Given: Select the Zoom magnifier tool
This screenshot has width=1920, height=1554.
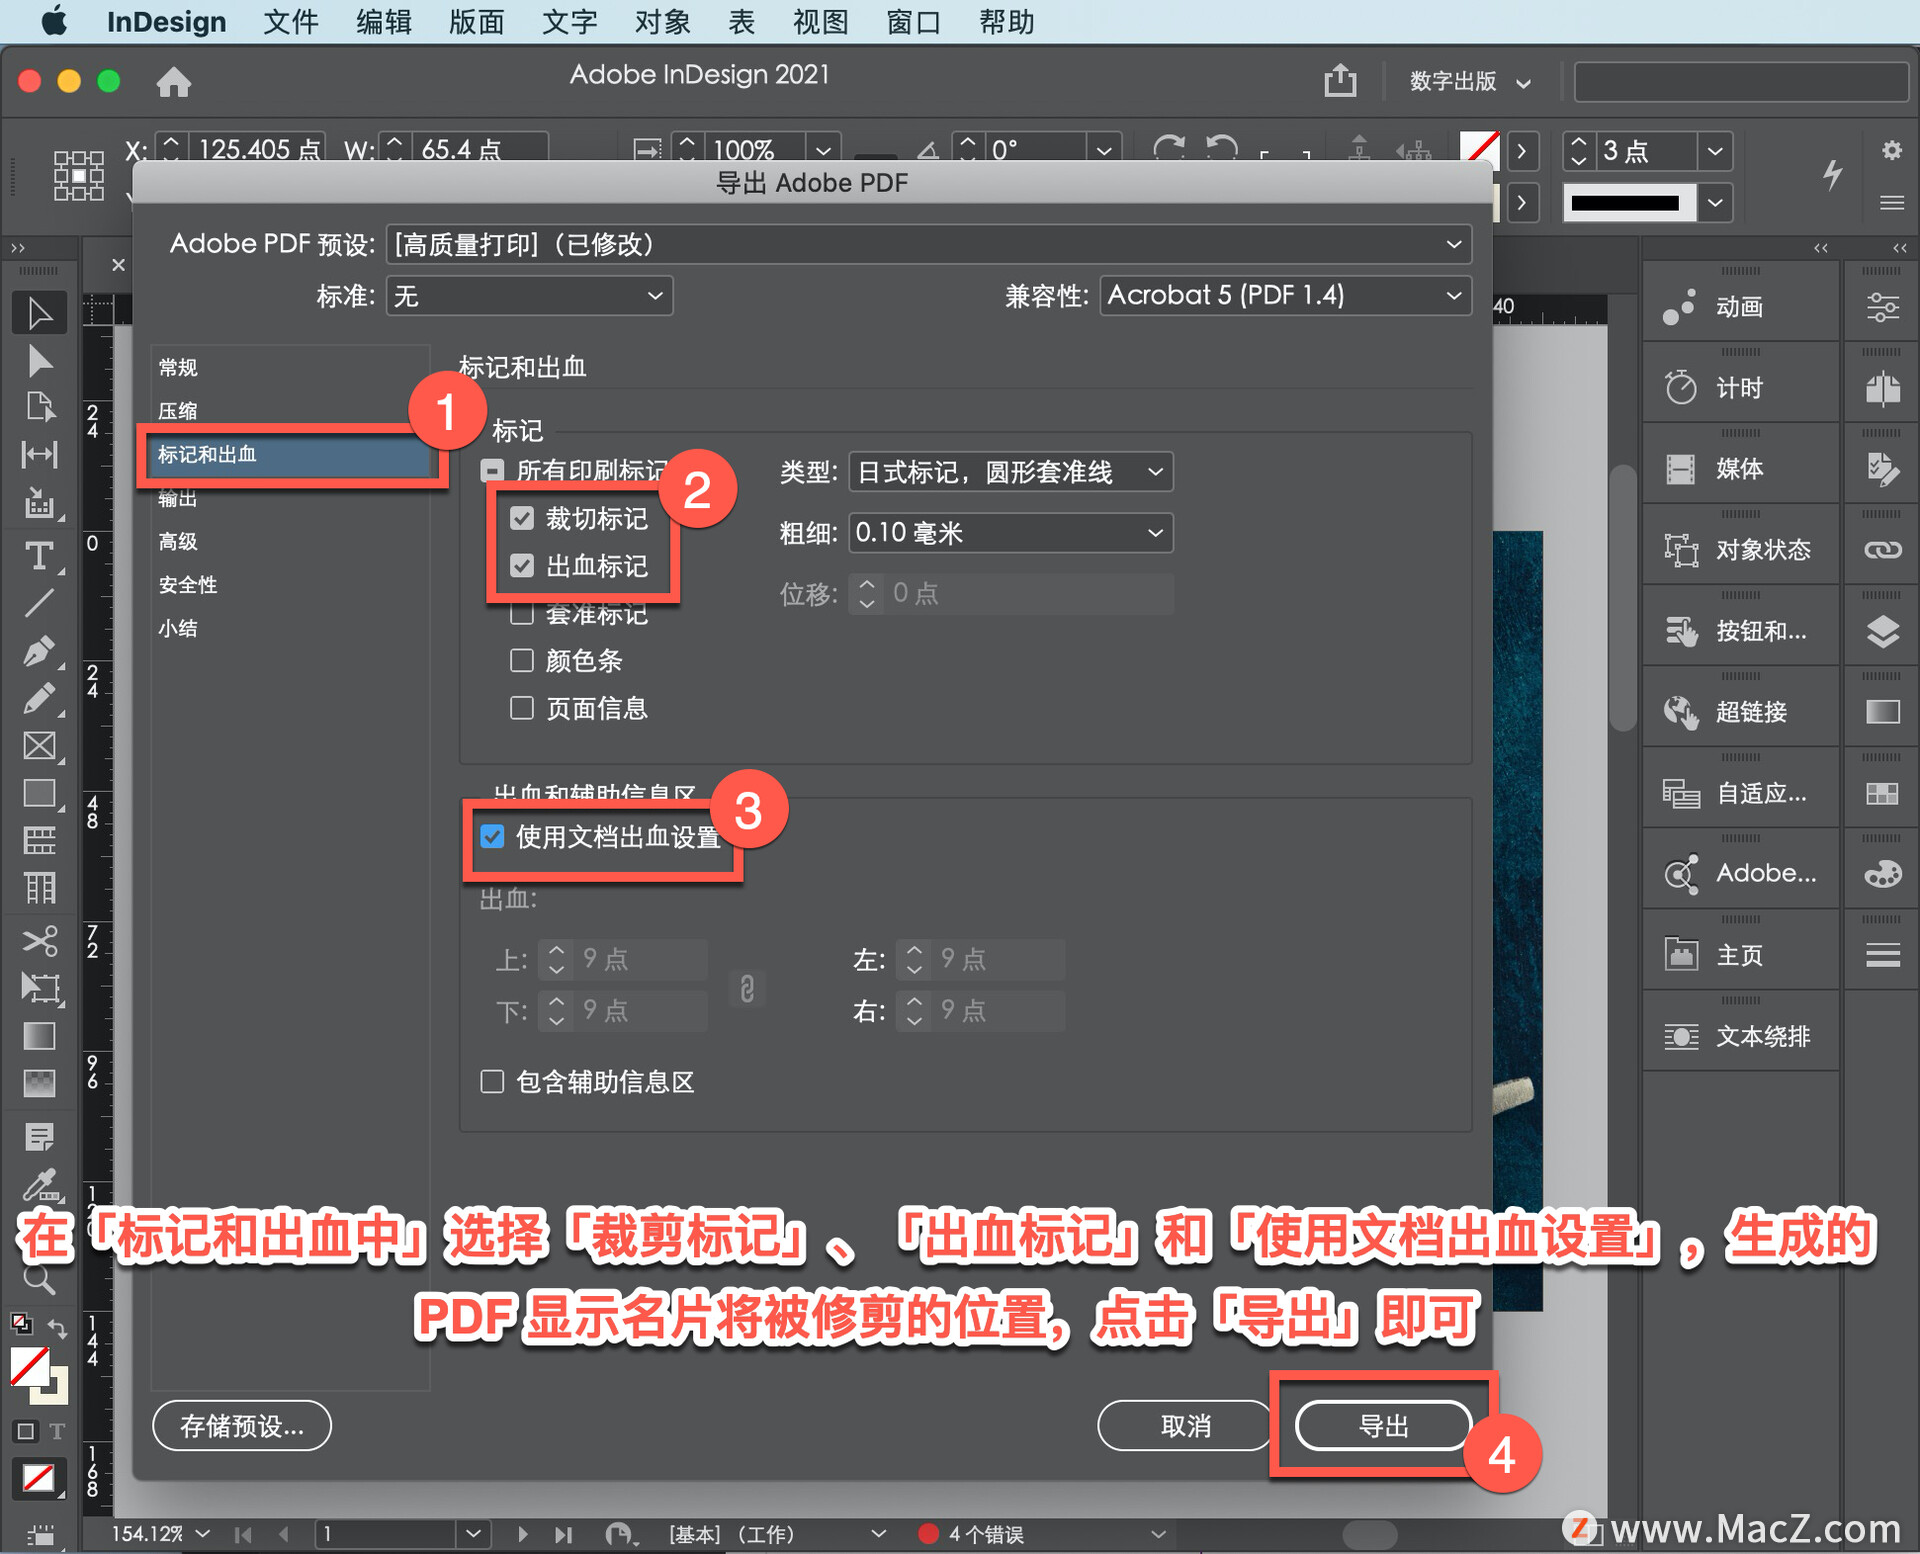Looking at the screenshot, I should point(39,1280).
